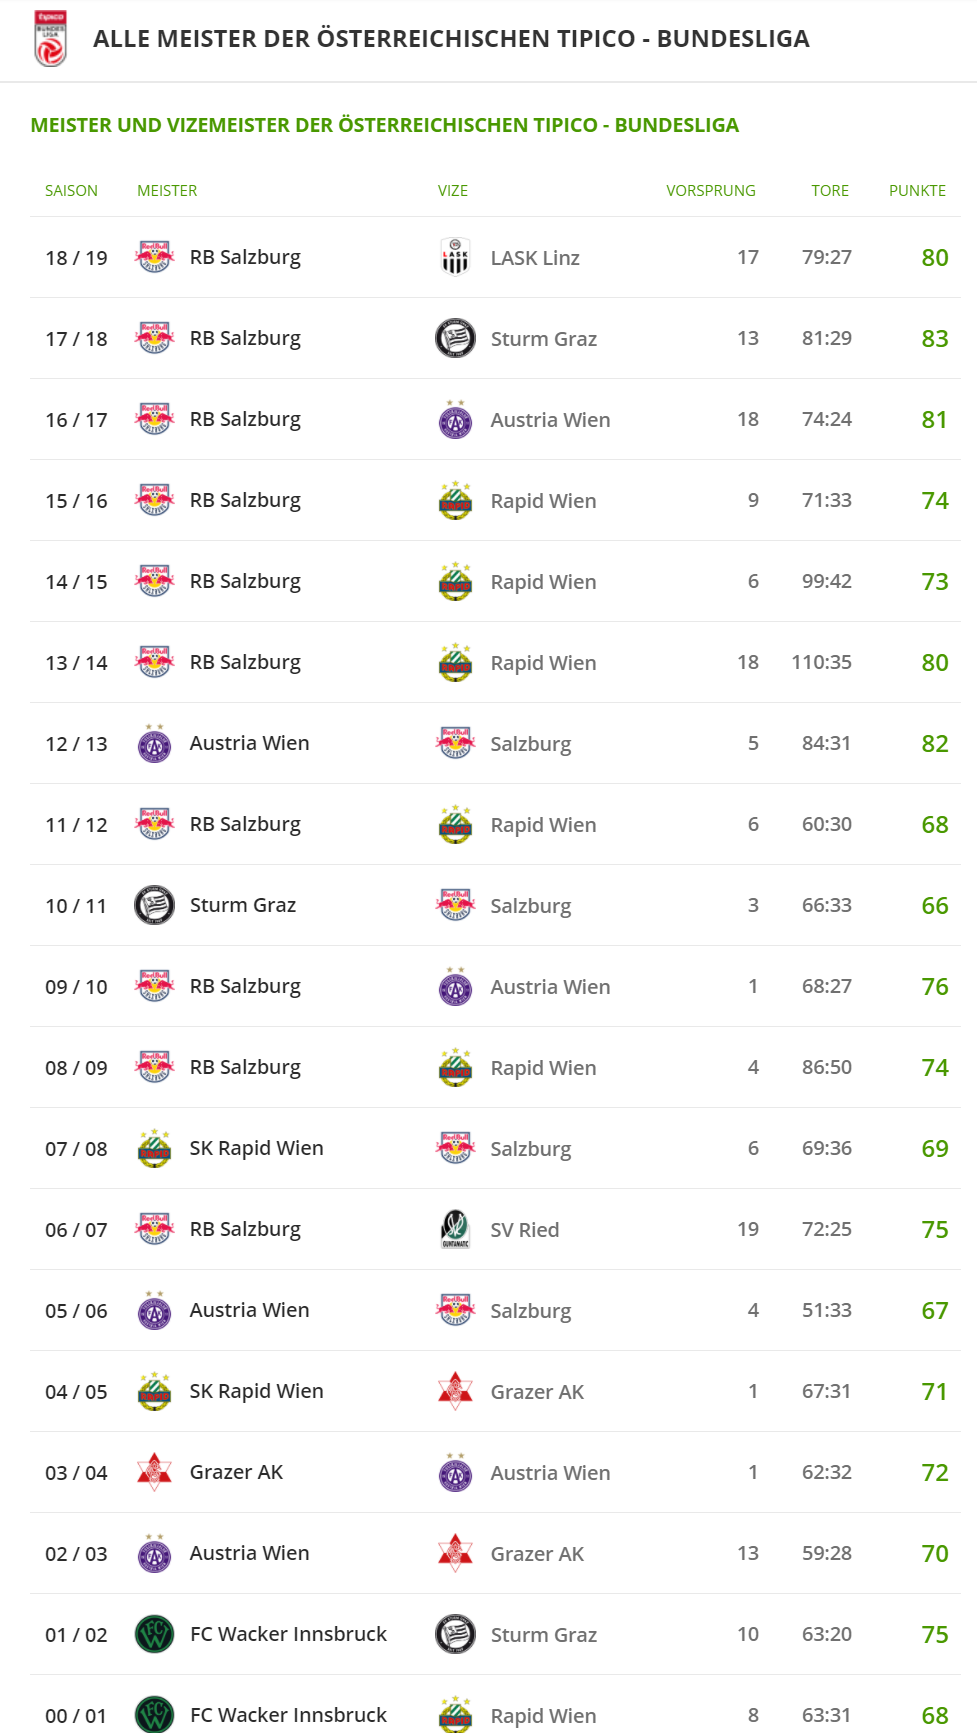Click the LASK Linz crest in 18/19 row
The image size is (977, 1733).
click(455, 257)
